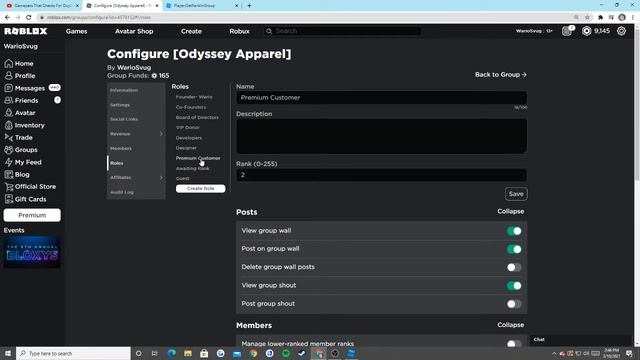640x360 pixels.
Task: Disable the Post on group wall toggle
Action: (x=514, y=249)
